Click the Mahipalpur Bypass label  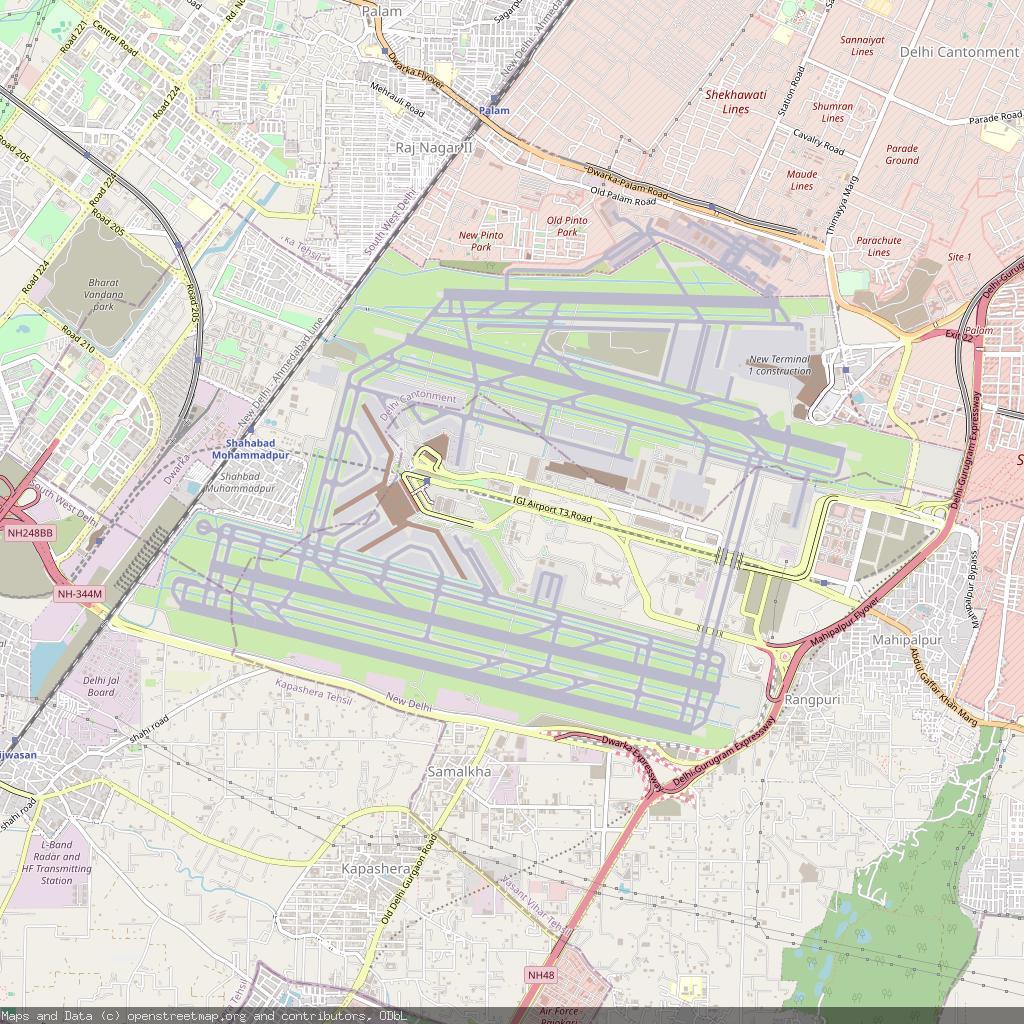pyautogui.click(x=975, y=589)
